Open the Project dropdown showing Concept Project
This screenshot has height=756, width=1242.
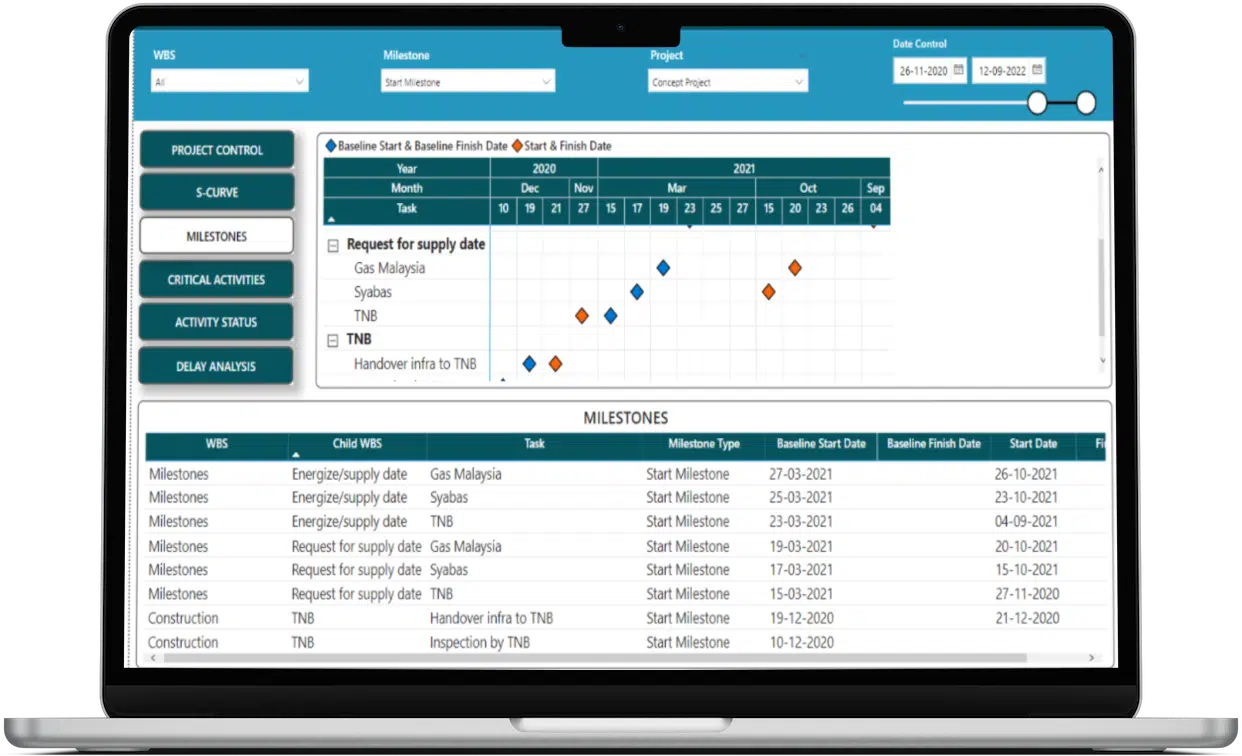click(x=728, y=82)
